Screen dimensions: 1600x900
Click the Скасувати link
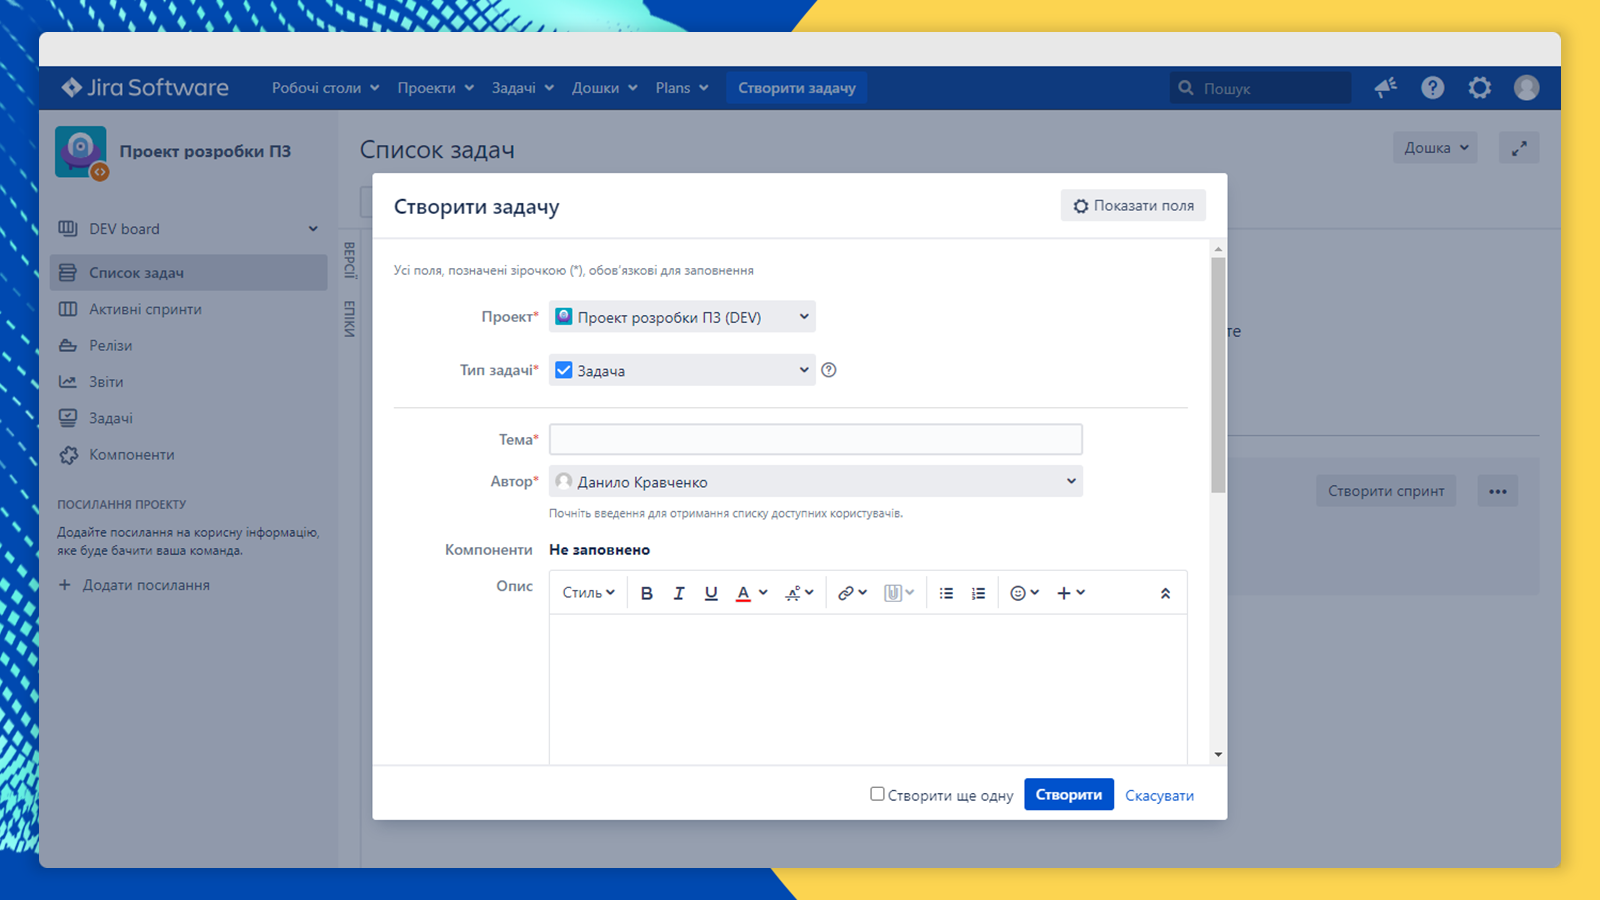pos(1159,796)
